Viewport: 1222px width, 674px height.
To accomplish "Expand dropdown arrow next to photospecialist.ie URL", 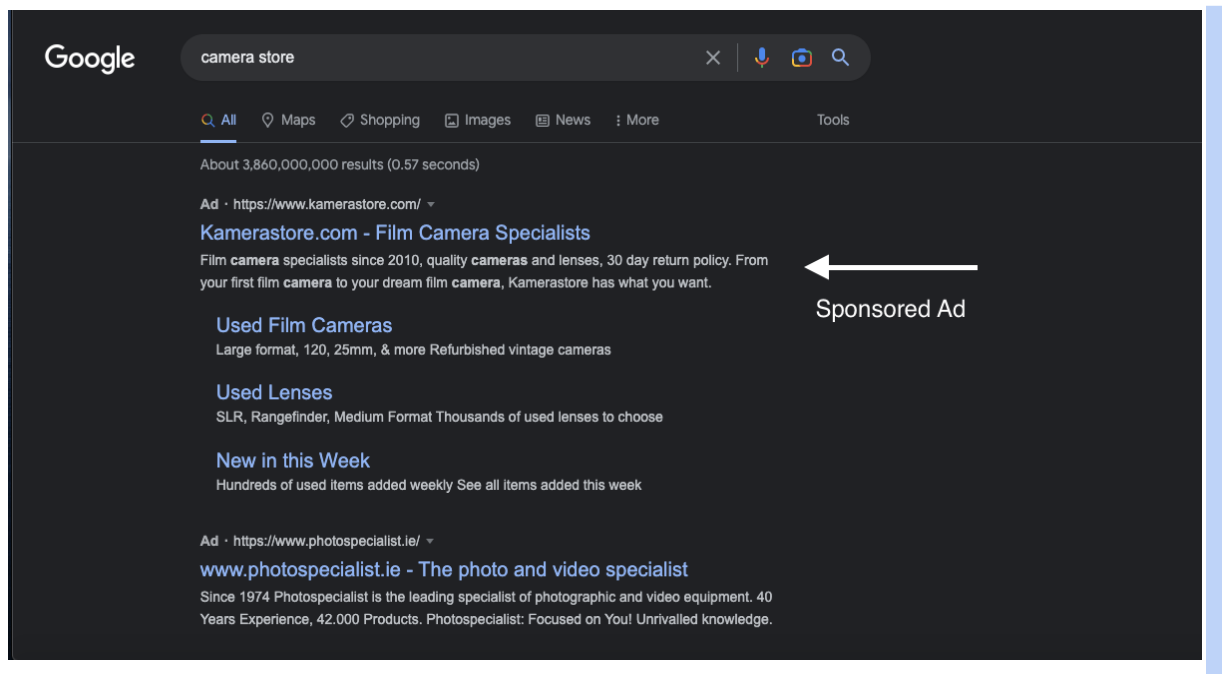I will 430,541.
